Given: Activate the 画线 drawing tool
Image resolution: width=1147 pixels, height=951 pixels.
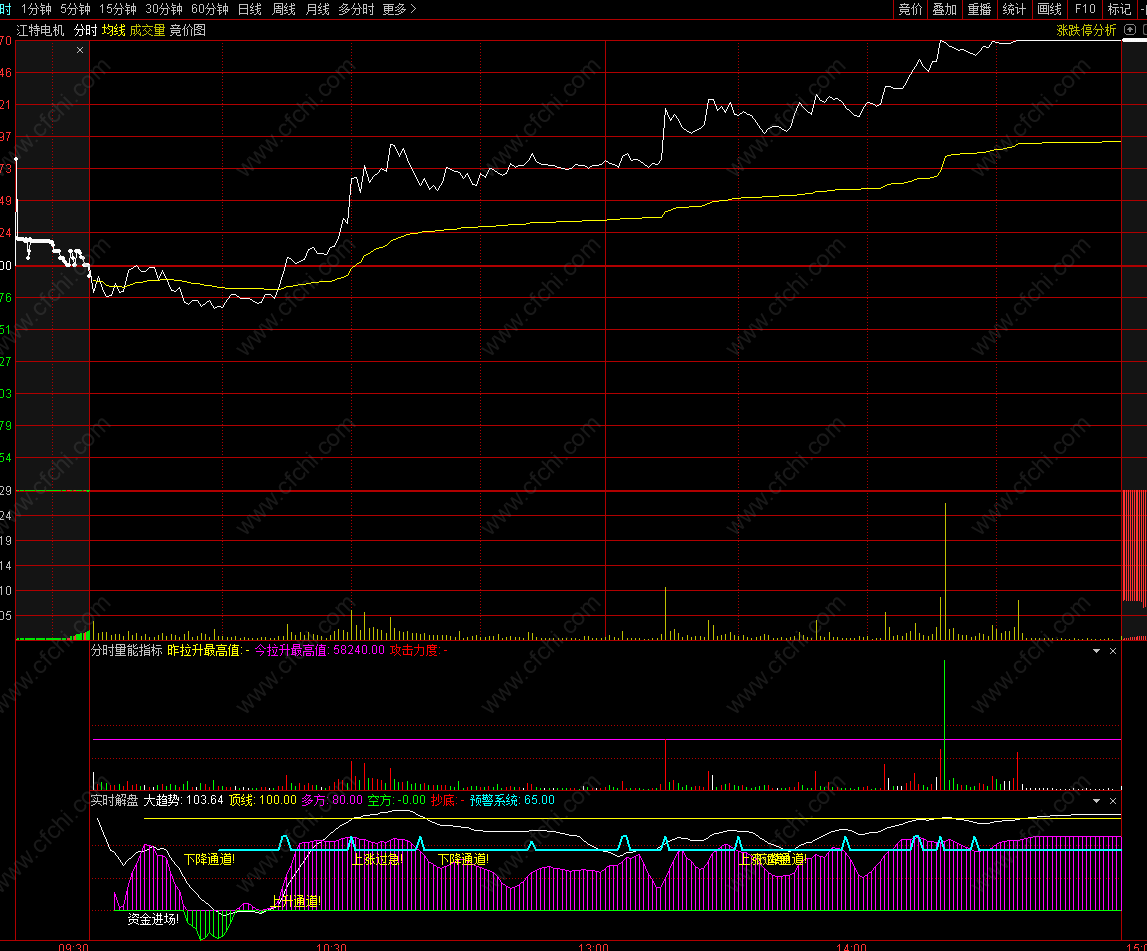Looking at the screenshot, I should pyautogui.click(x=1049, y=9).
